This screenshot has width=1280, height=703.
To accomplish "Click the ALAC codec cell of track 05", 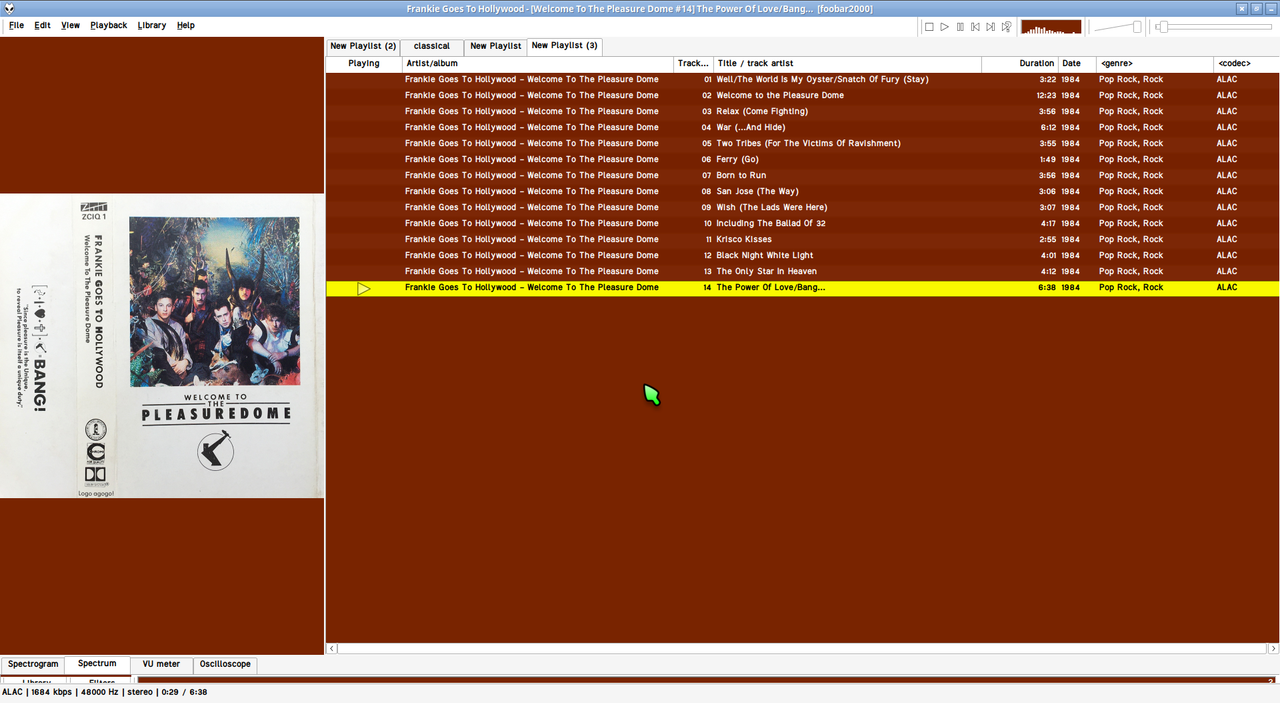I will [1227, 143].
